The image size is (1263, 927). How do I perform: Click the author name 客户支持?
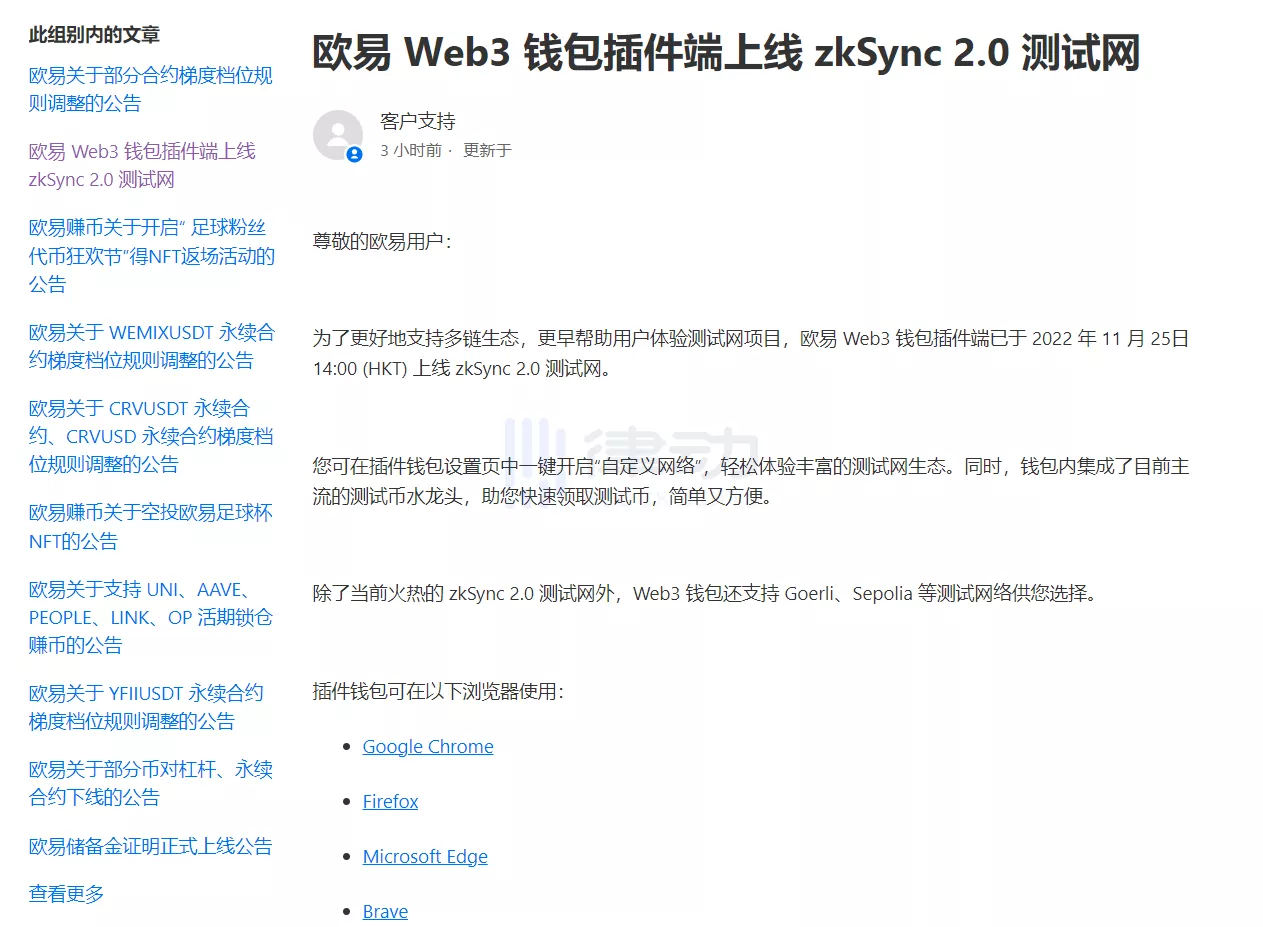pyautogui.click(x=418, y=122)
